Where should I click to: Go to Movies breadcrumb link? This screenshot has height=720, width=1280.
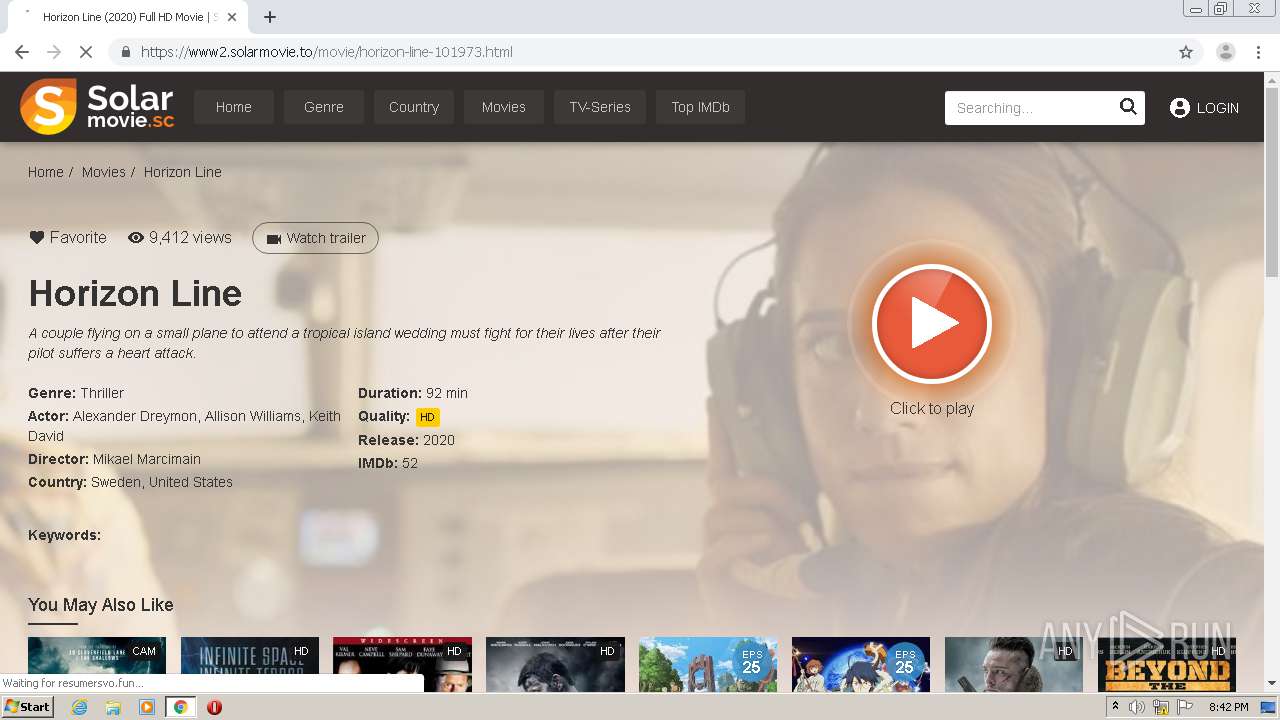pyautogui.click(x=104, y=172)
